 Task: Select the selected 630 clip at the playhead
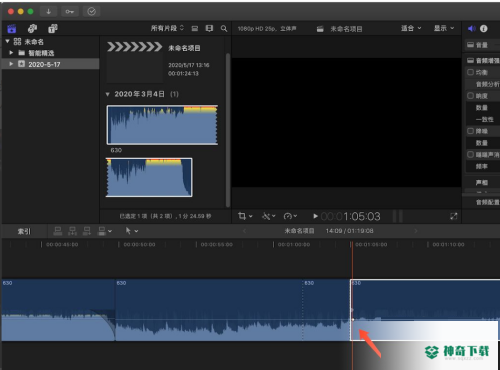(425, 310)
